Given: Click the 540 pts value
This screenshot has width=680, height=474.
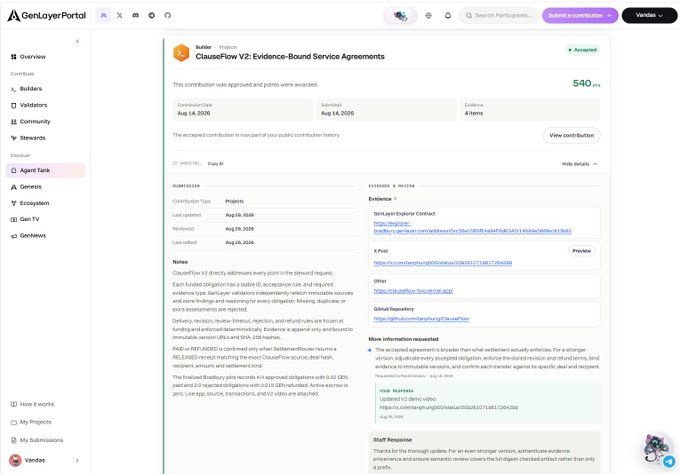Looking at the screenshot, I should tap(586, 83).
